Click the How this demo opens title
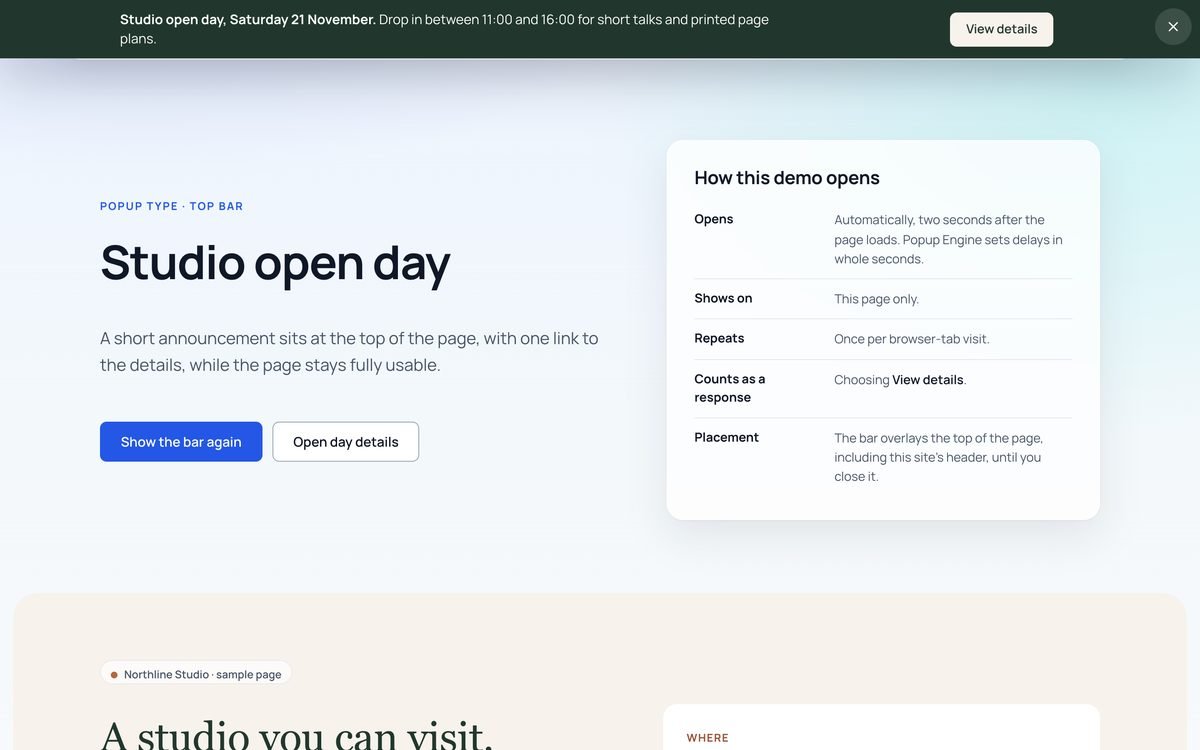The height and width of the screenshot is (750, 1200). pos(787,178)
